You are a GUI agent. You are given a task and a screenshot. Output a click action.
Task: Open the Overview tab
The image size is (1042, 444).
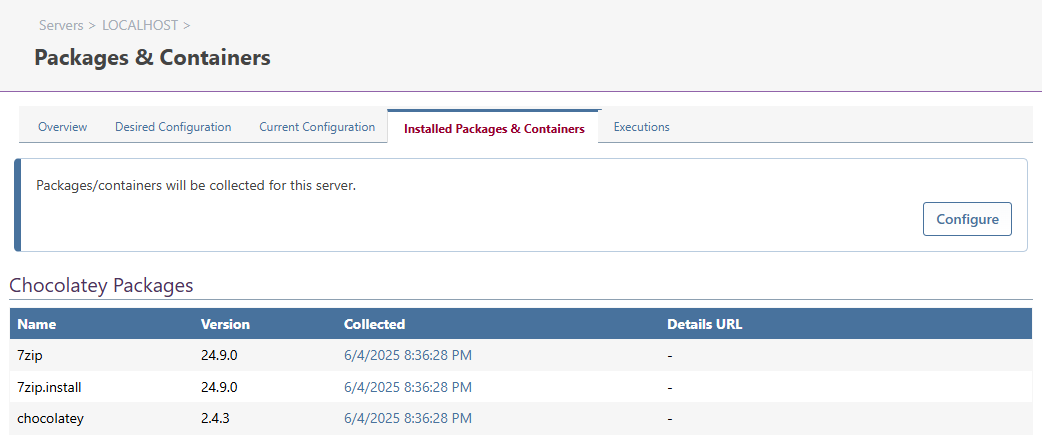(x=62, y=126)
